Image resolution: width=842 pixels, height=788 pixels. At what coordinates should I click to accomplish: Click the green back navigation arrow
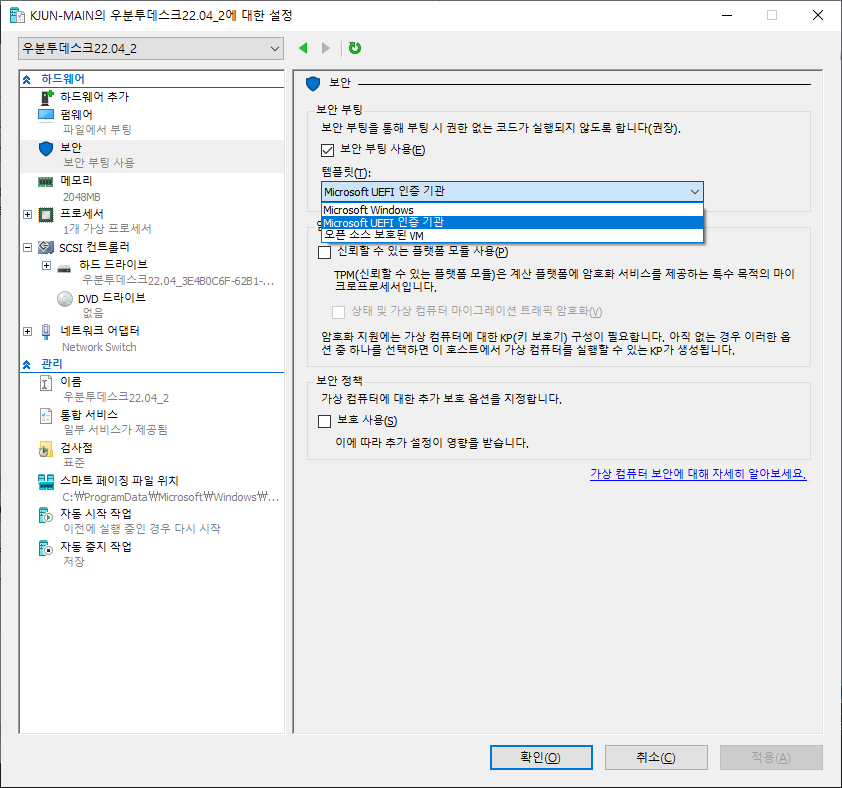tap(303, 48)
